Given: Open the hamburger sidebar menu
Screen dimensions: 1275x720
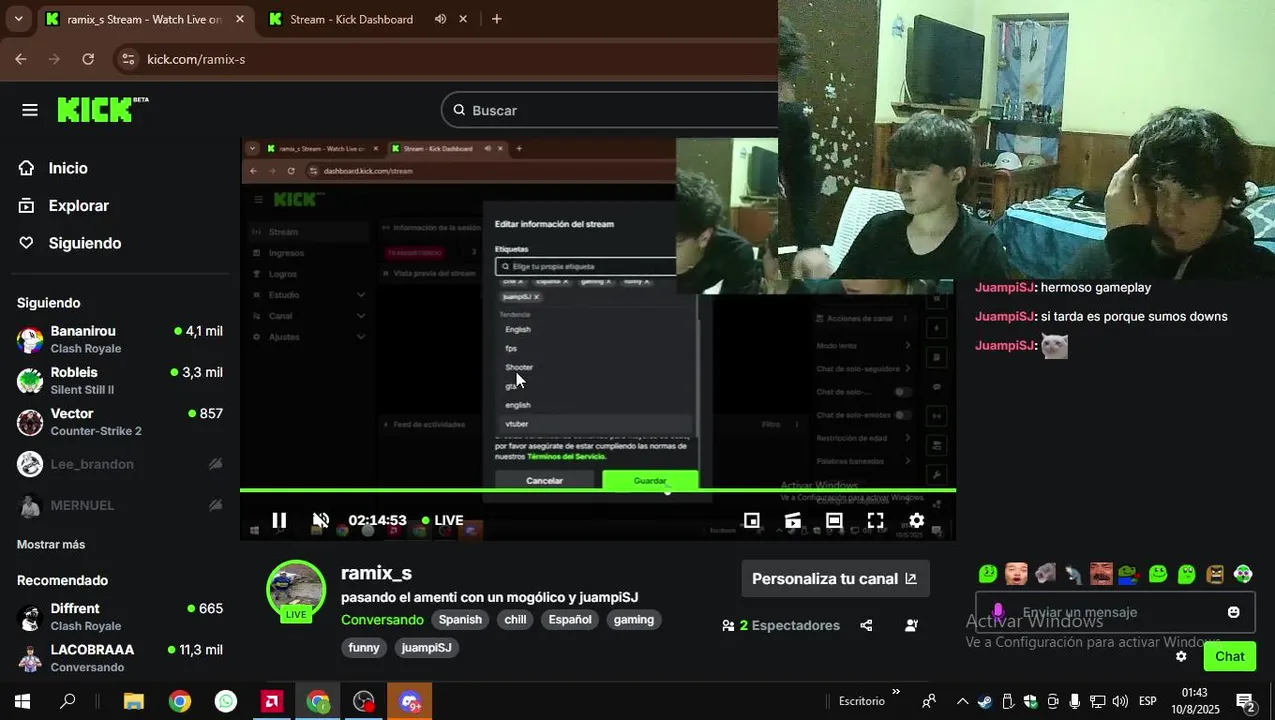Looking at the screenshot, I should [x=30, y=110].
